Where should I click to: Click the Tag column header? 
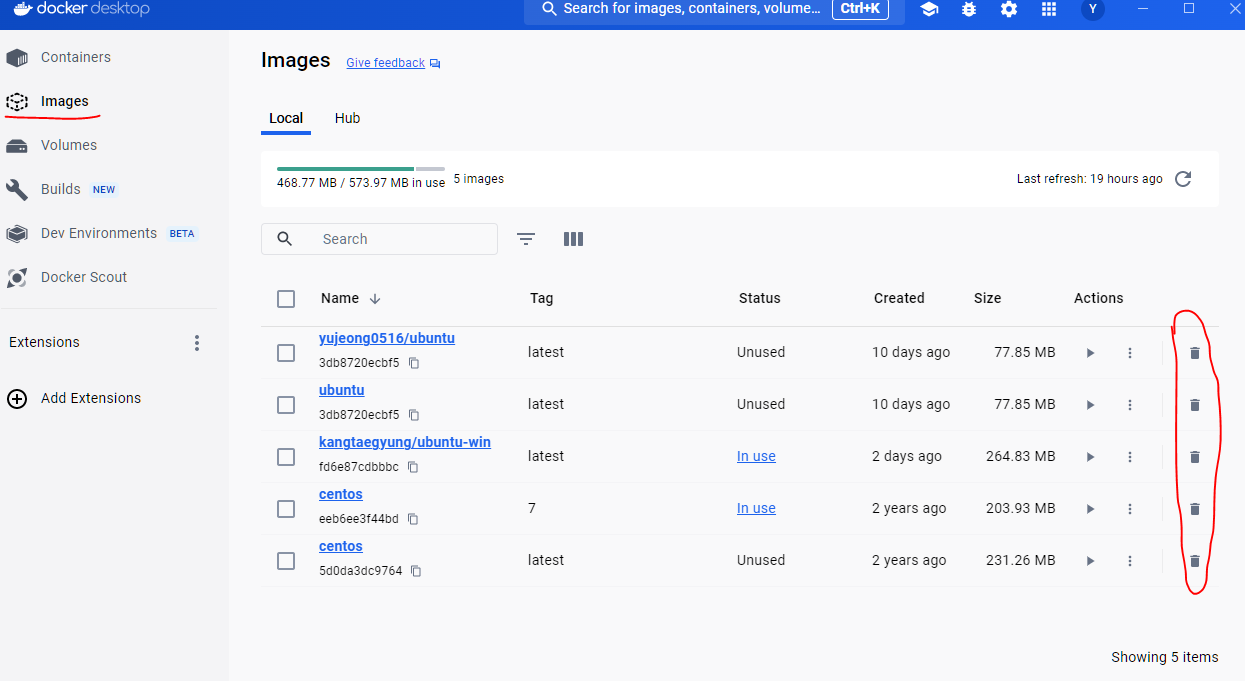click(x=541, y=298)
